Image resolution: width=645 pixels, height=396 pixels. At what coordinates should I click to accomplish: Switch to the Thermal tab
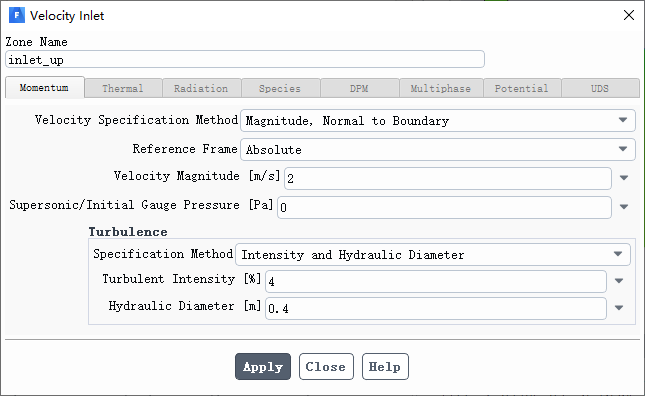[x=123, y=88]
